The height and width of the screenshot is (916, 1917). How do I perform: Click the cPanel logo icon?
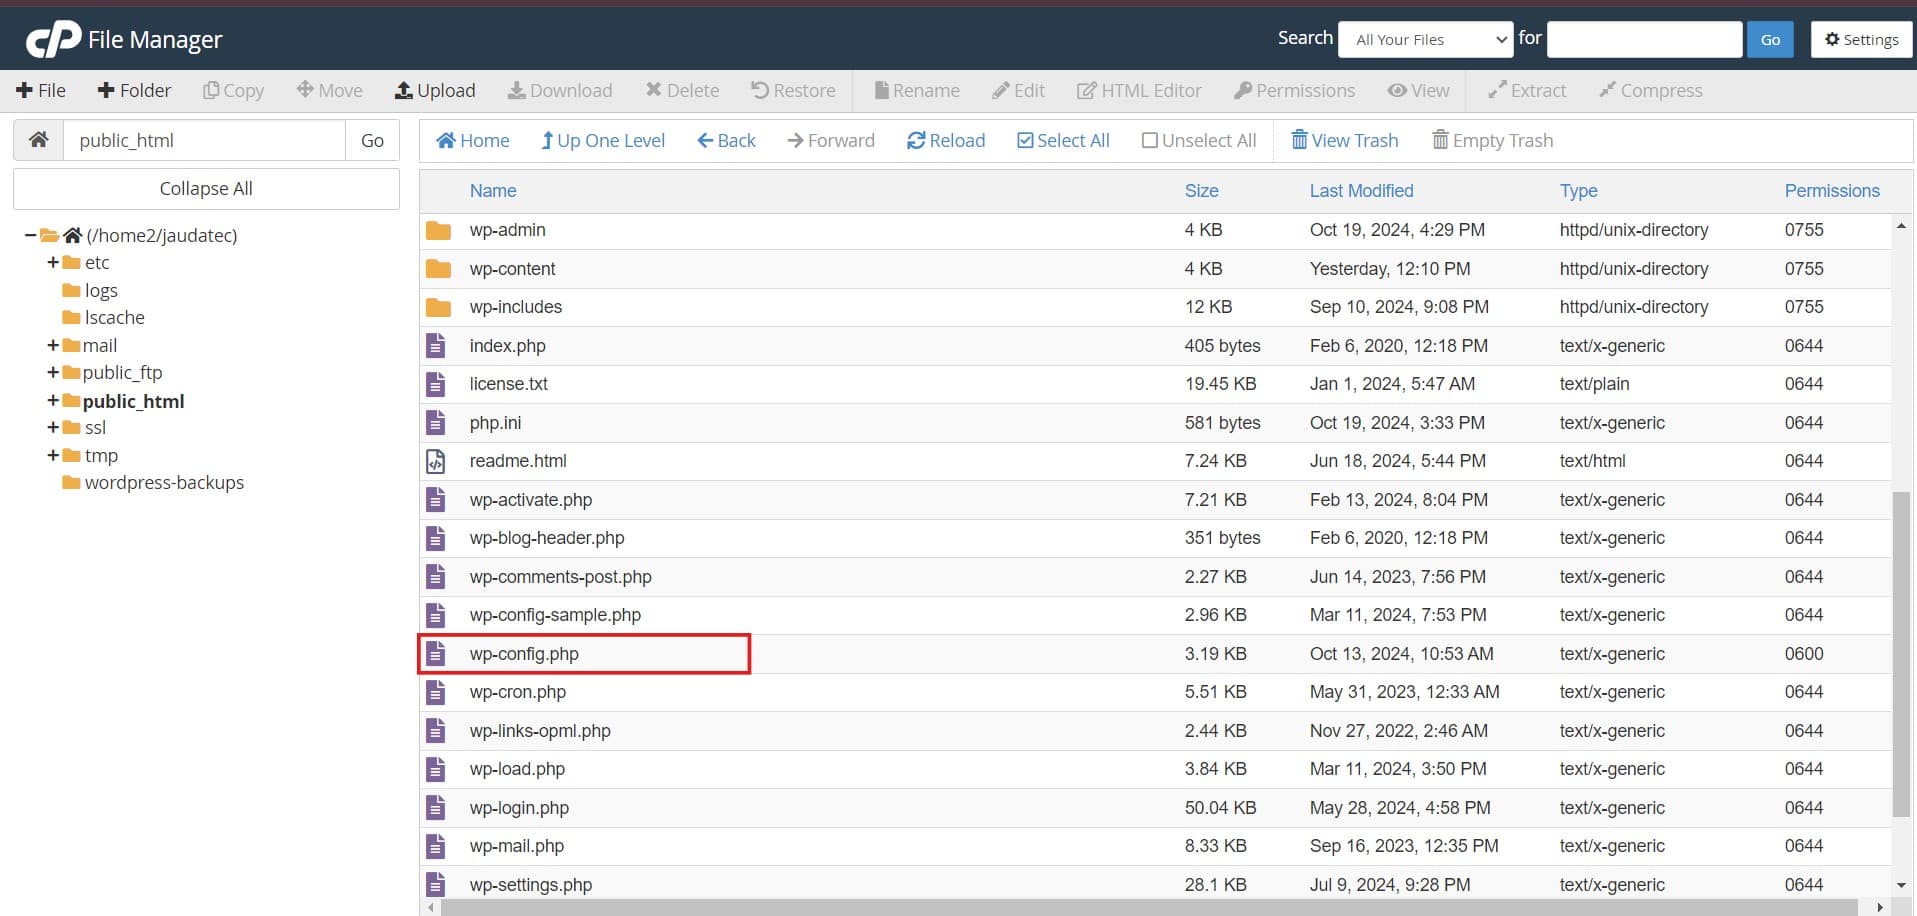53,39
